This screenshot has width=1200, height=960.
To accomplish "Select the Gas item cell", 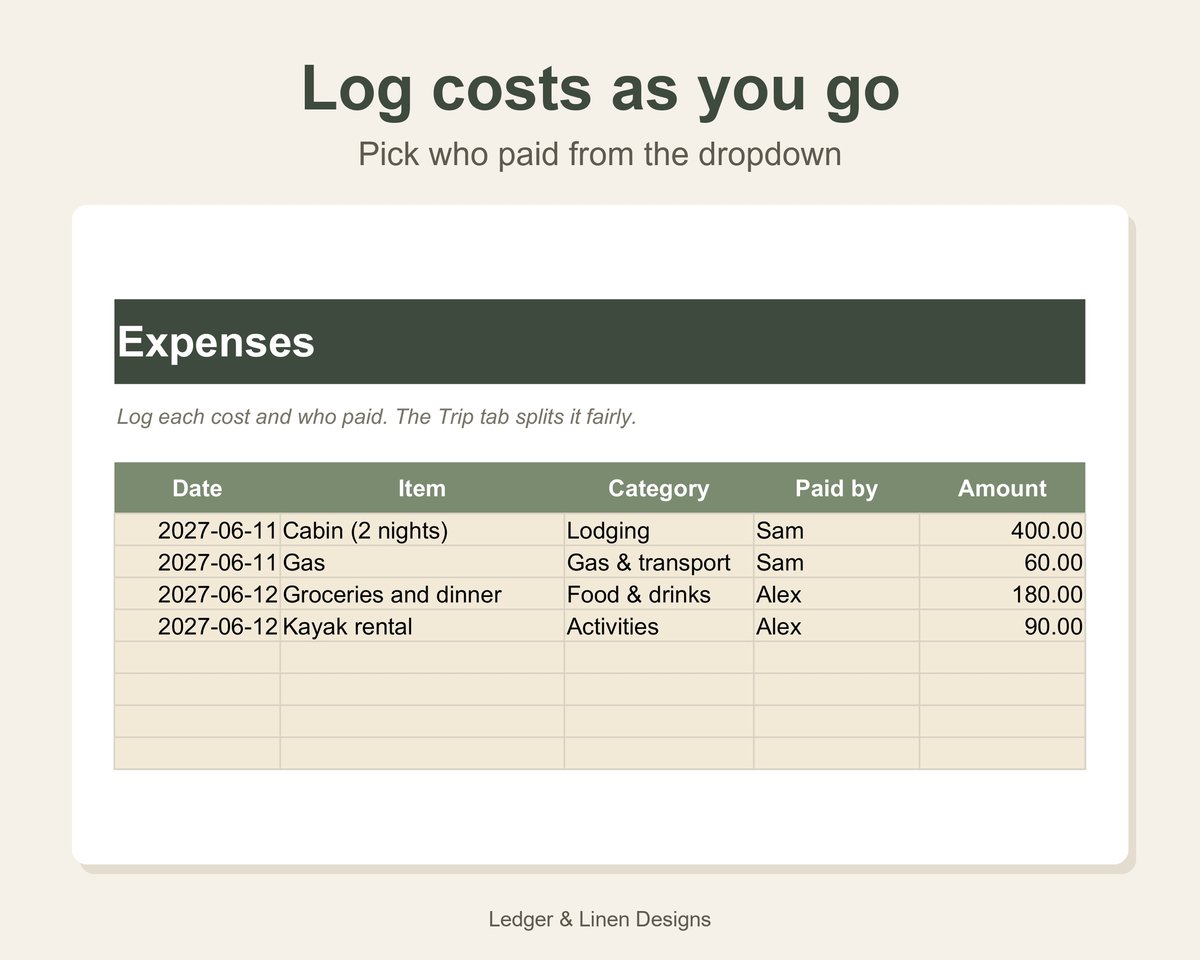I will (x=422, y=562).
